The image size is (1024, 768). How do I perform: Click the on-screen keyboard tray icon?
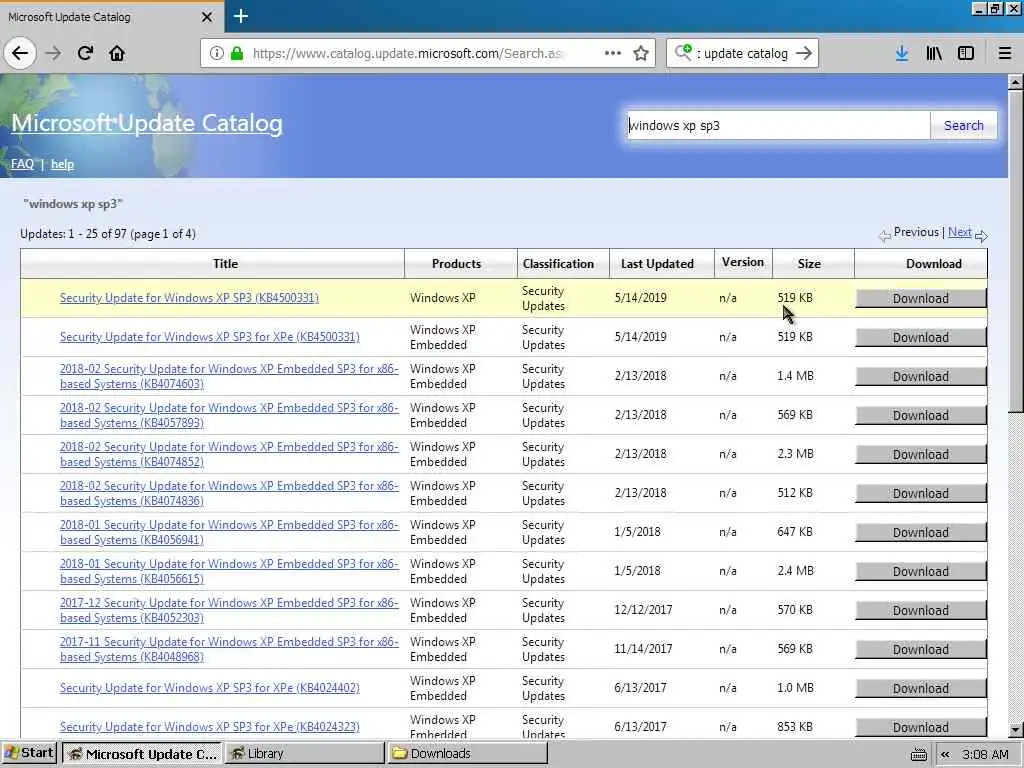tap(918, 754)
